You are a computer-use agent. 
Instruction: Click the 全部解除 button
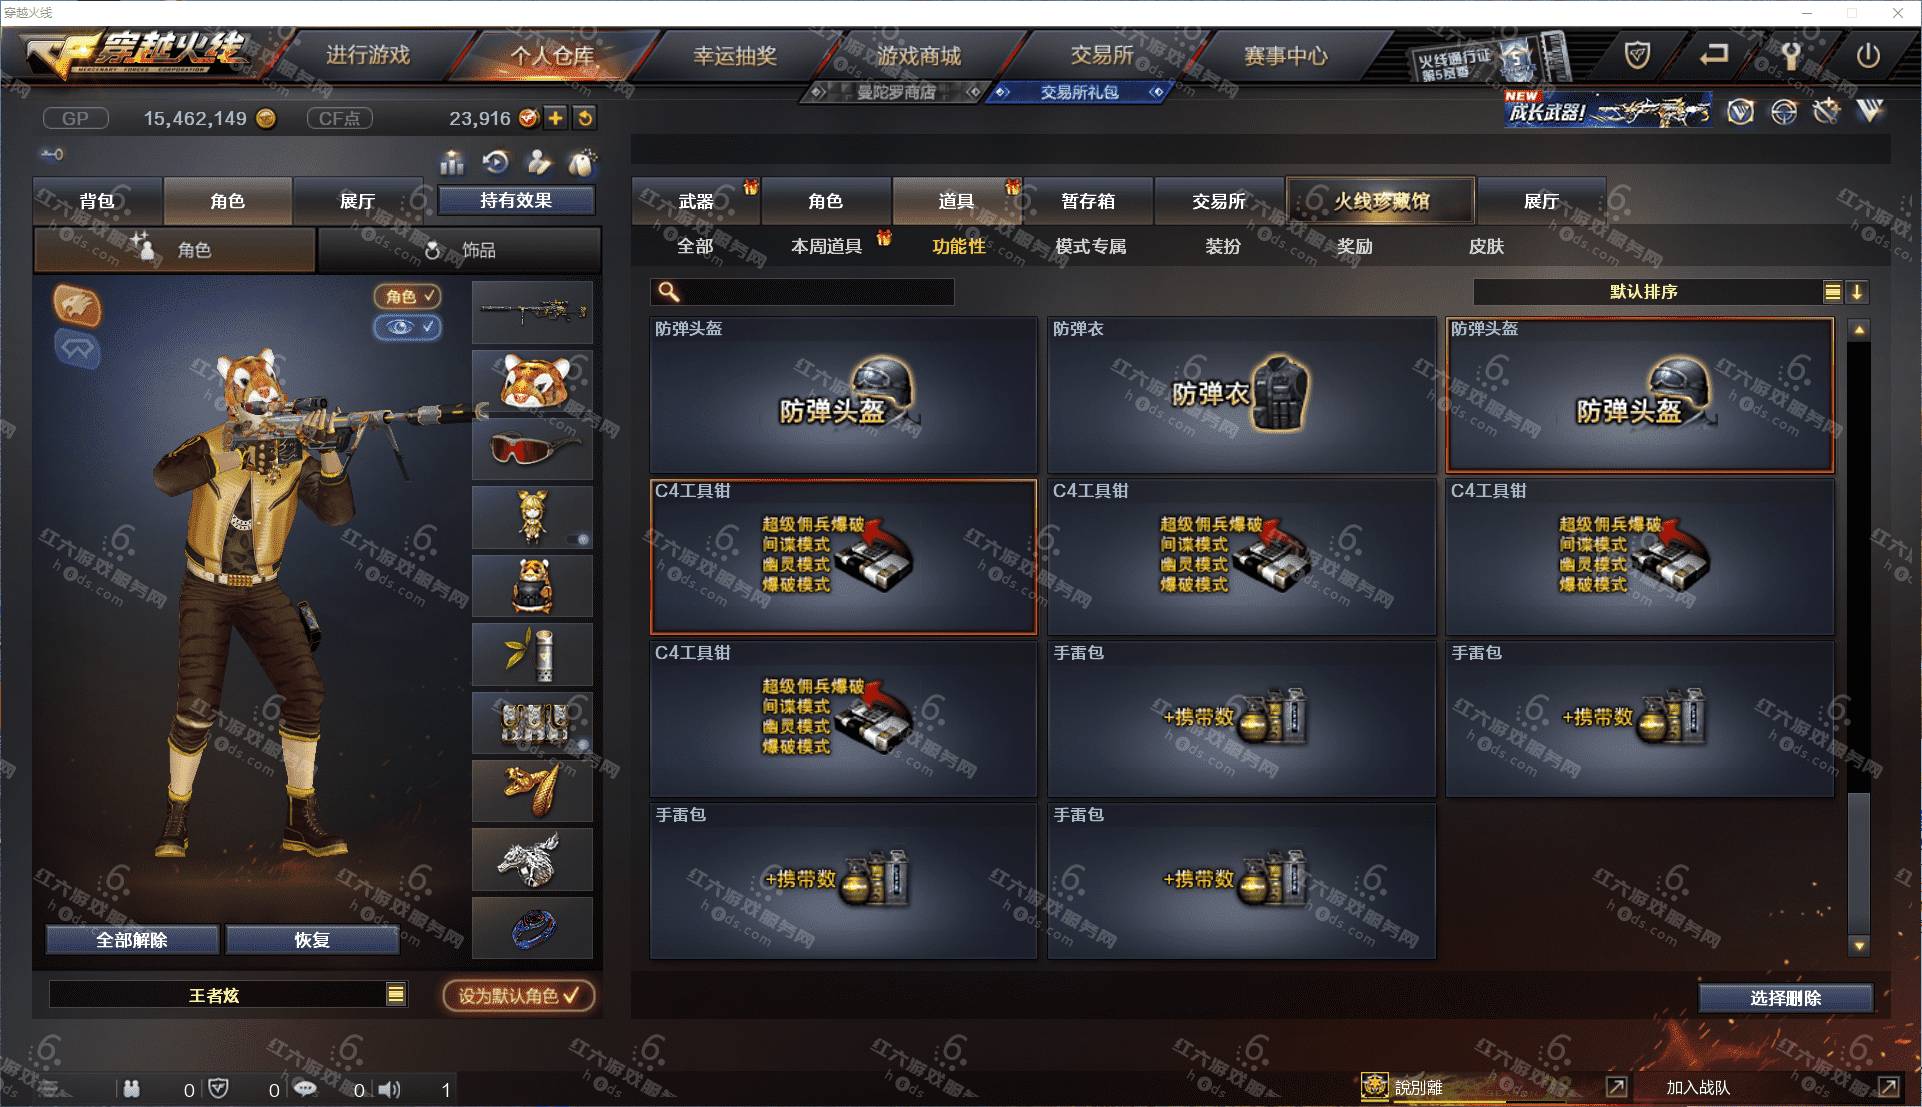132,940
